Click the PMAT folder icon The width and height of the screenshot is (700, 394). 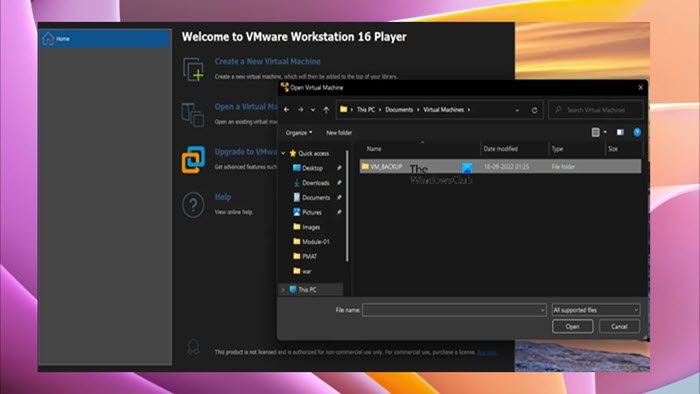[x=296, y=256]
